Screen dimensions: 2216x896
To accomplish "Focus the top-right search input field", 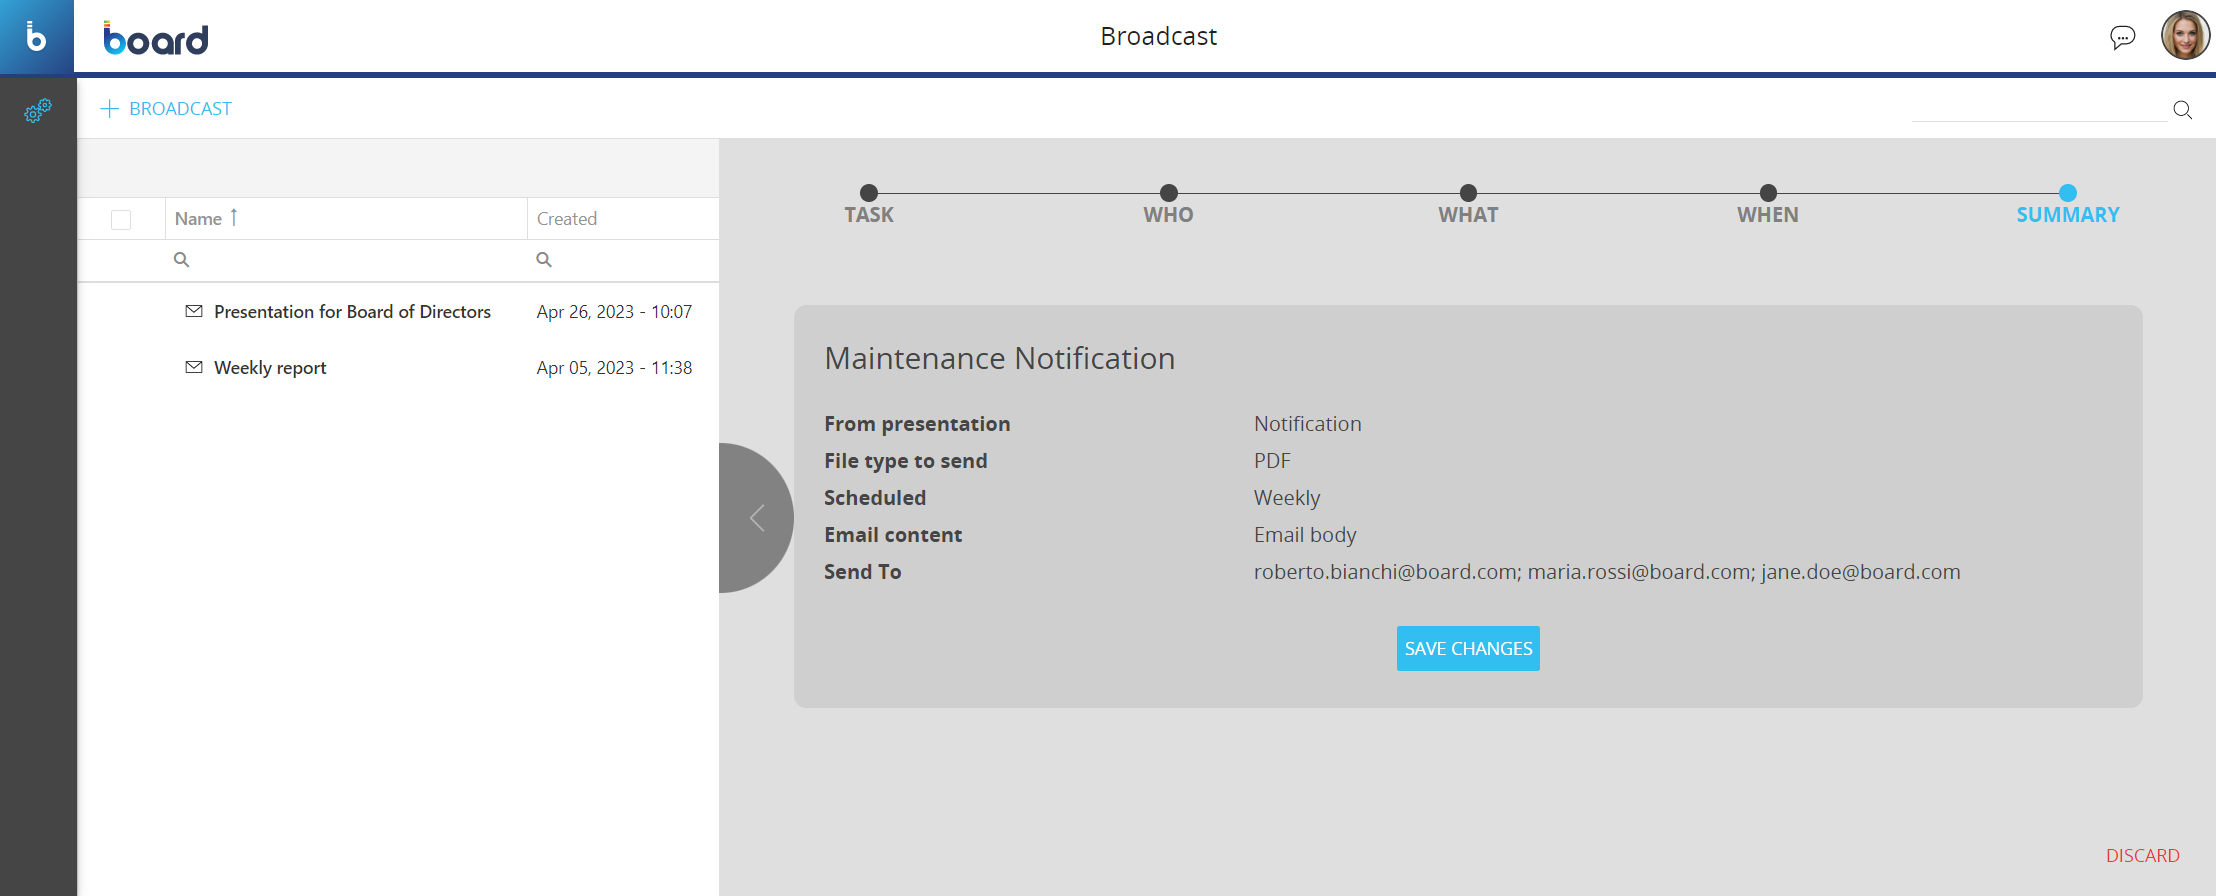I will pyautogui.click(x=2037, y=109).
